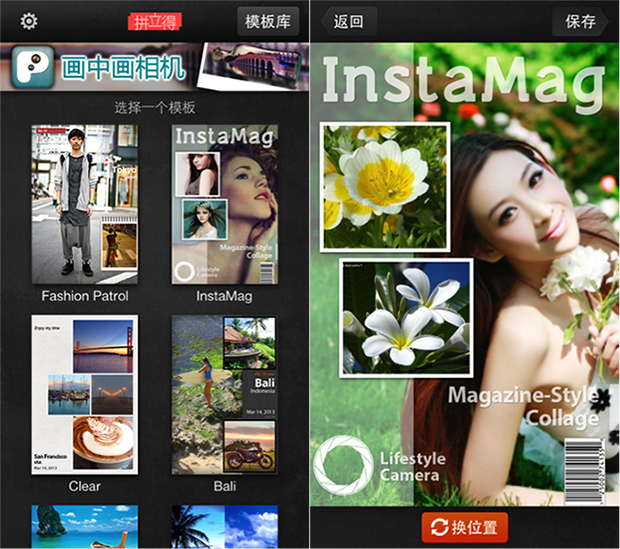Viewport: 620px width, 549px height.
Task: Swap photo positions with 换位置 button
Action: 465,527
